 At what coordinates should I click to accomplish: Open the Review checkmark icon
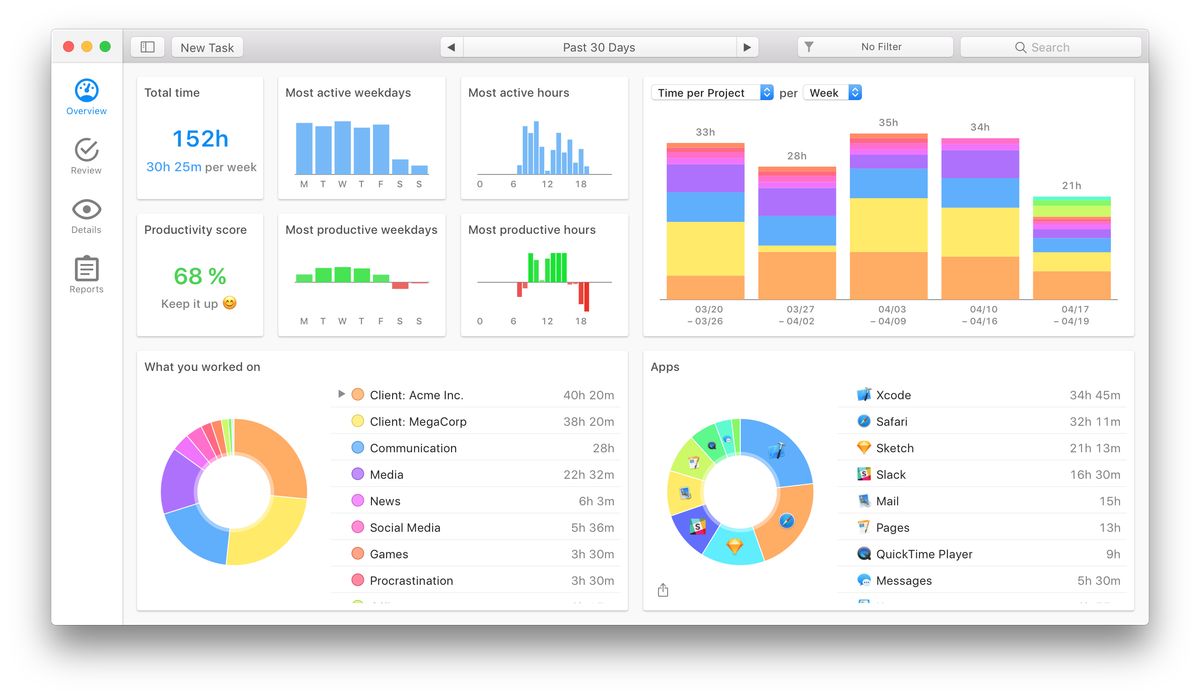click(86, 150)
